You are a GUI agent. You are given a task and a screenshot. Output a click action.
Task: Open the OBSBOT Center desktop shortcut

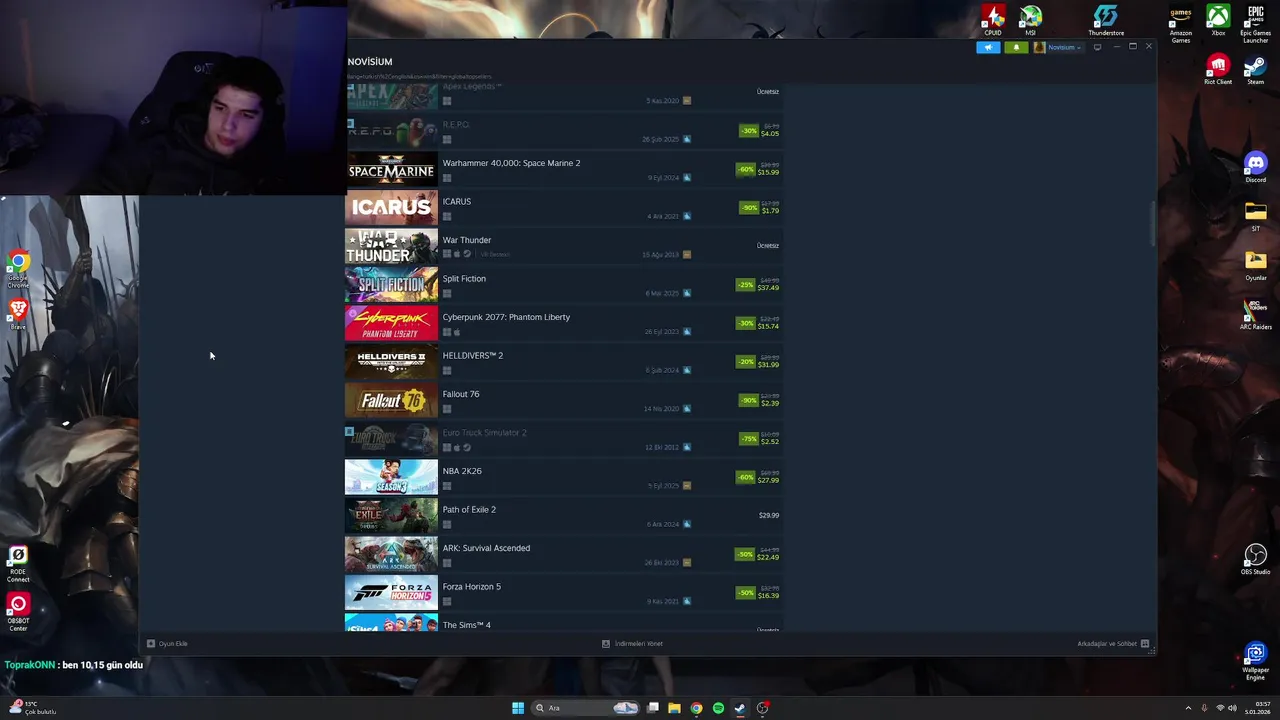click(18, 613)
